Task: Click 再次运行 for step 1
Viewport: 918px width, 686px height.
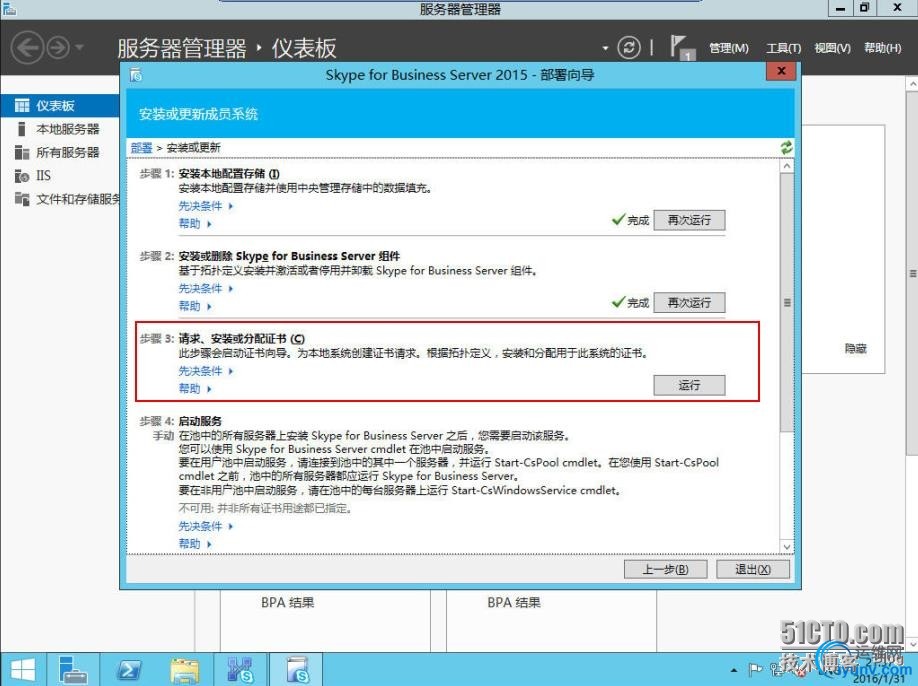Action: tap(689, 220)
